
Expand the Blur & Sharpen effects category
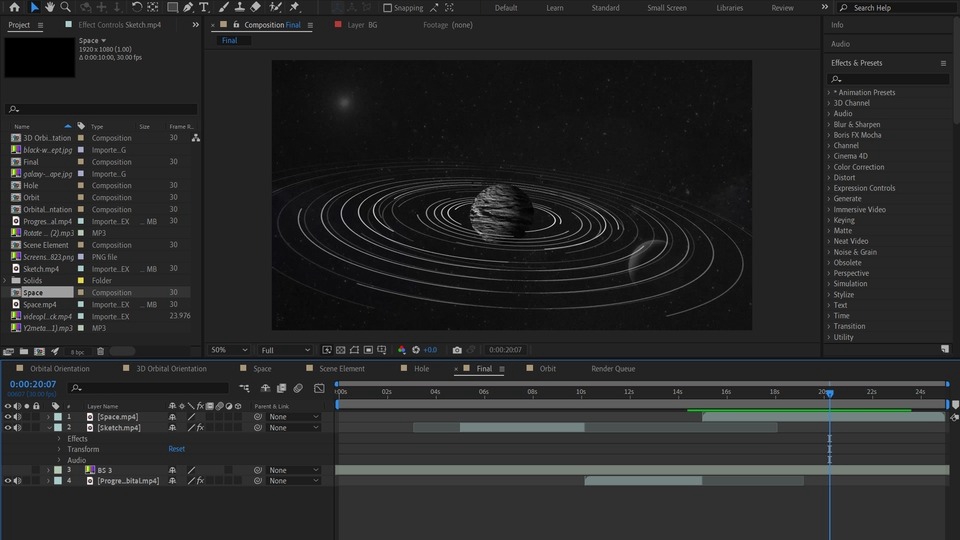point(828,124)
